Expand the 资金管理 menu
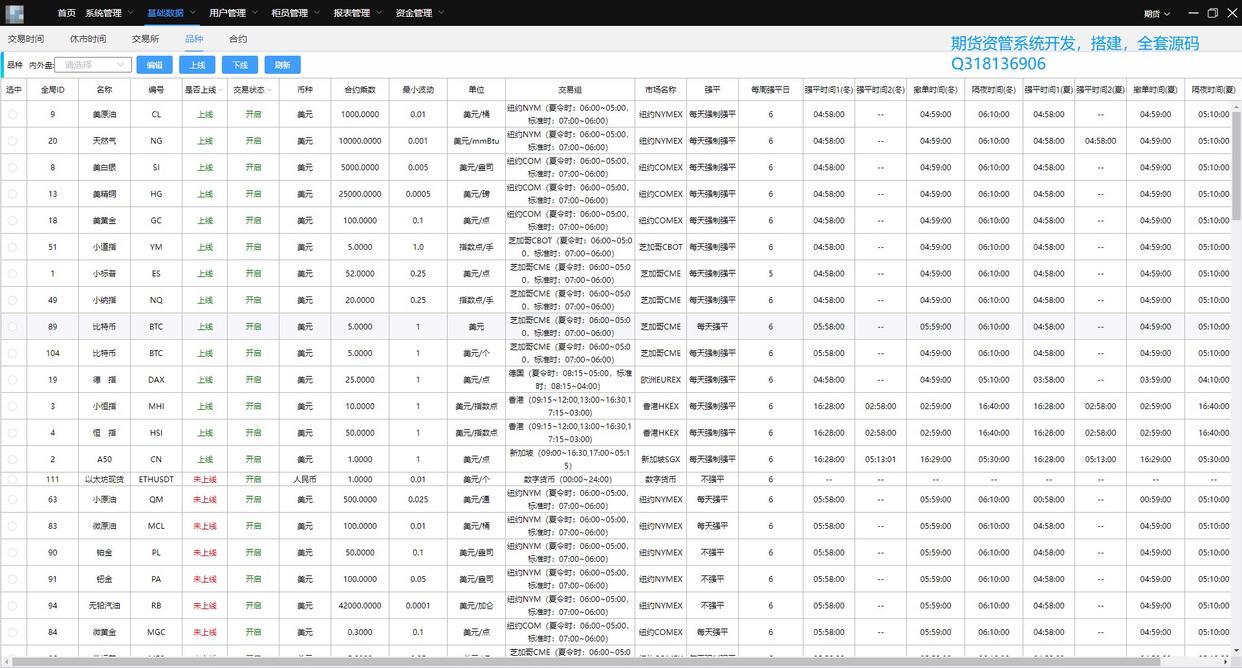The image size is (1242, 668). [419, 13]
